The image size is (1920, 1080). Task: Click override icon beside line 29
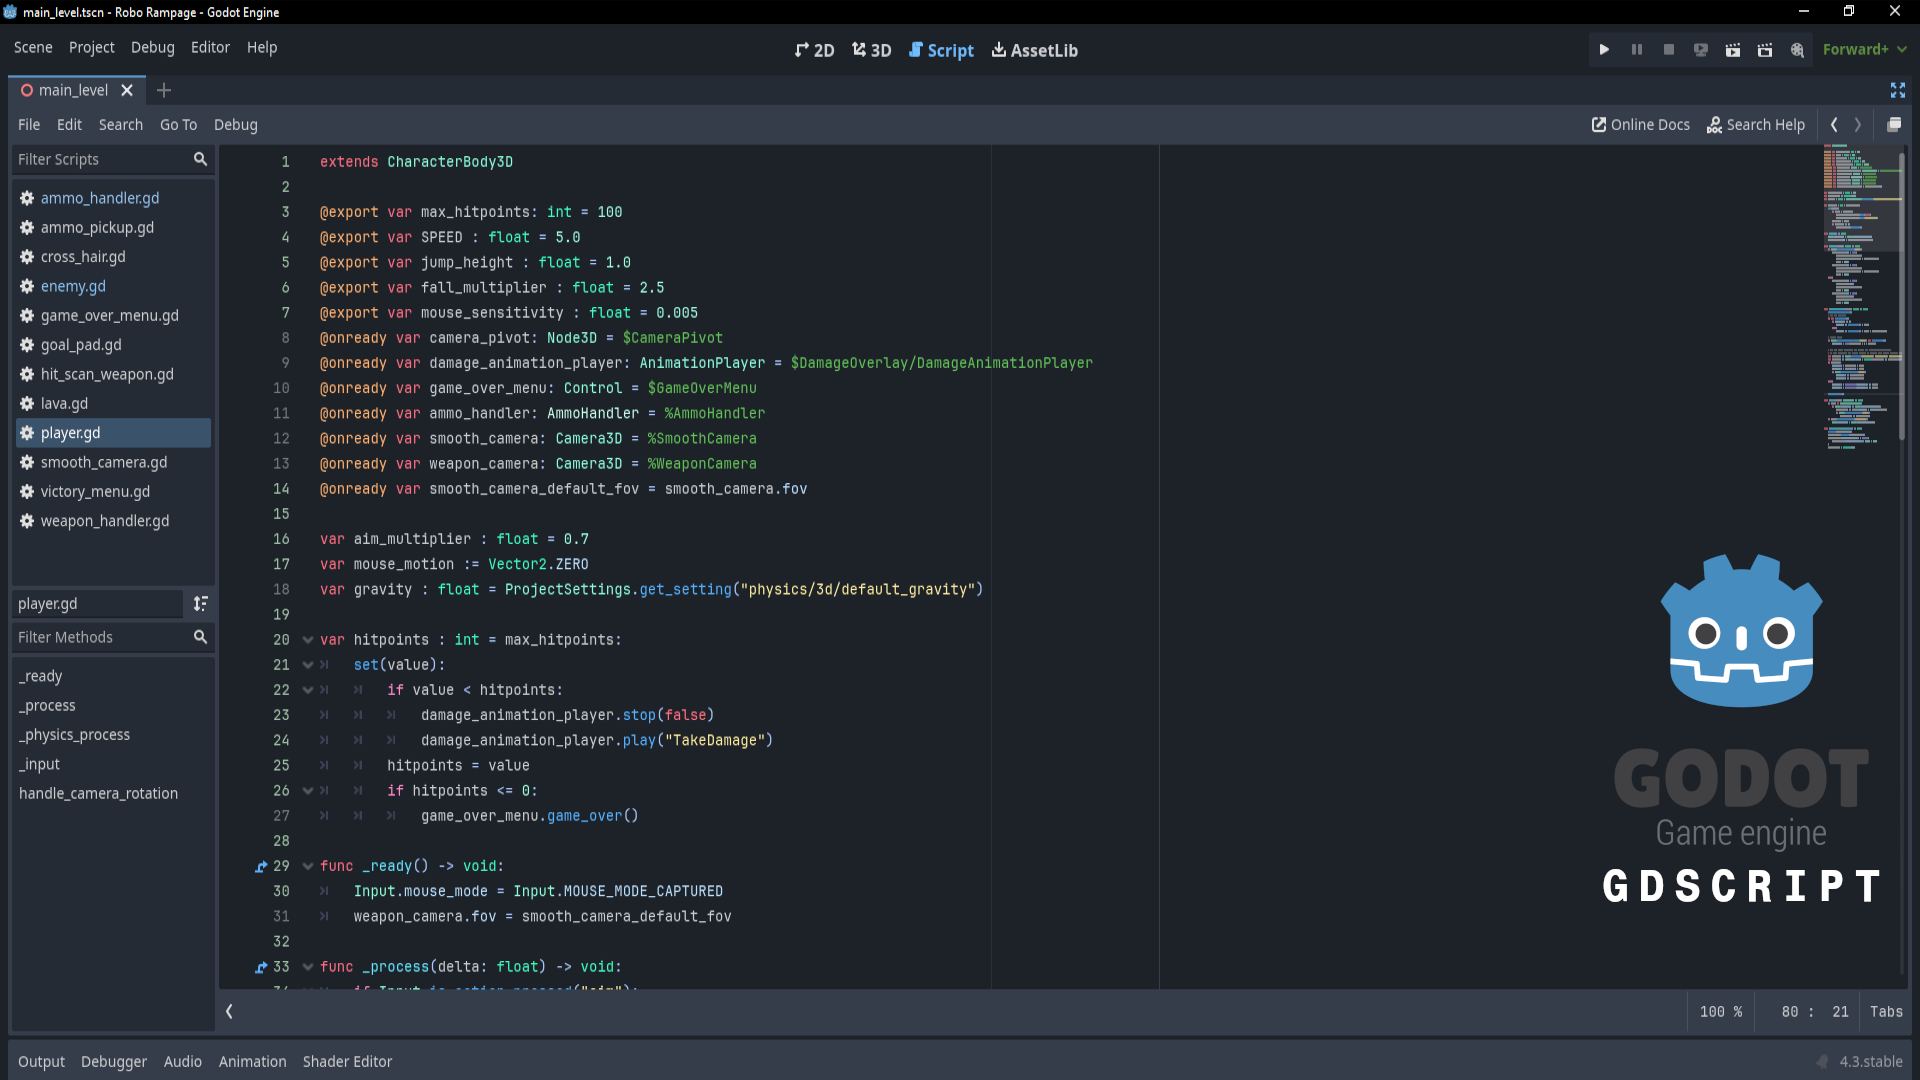[261, 866]
